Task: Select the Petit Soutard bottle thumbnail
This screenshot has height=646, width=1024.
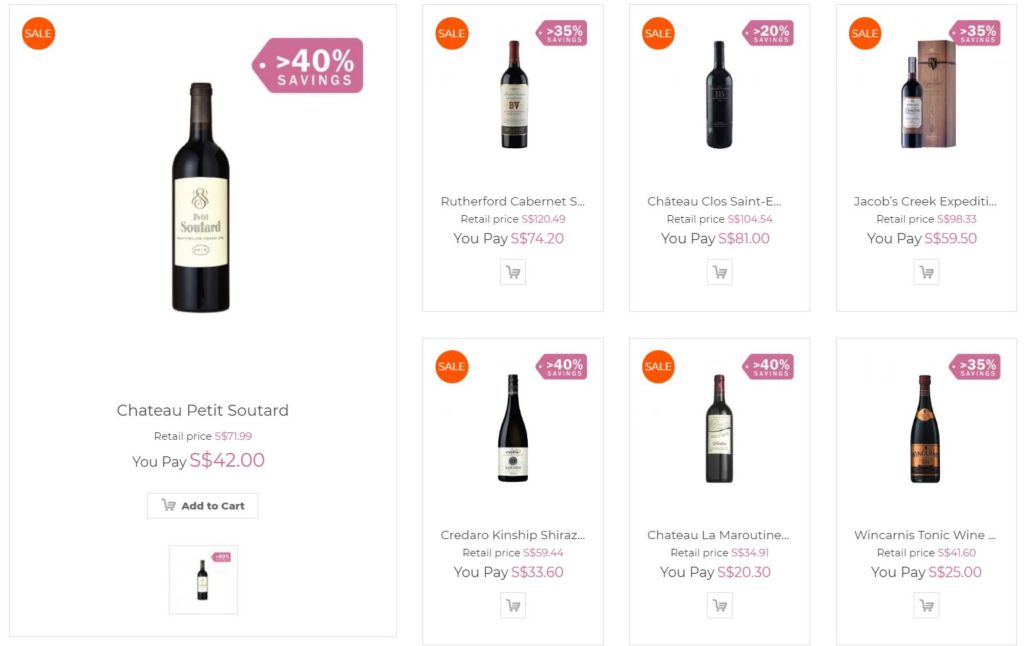Action: [x=203, y=580]
